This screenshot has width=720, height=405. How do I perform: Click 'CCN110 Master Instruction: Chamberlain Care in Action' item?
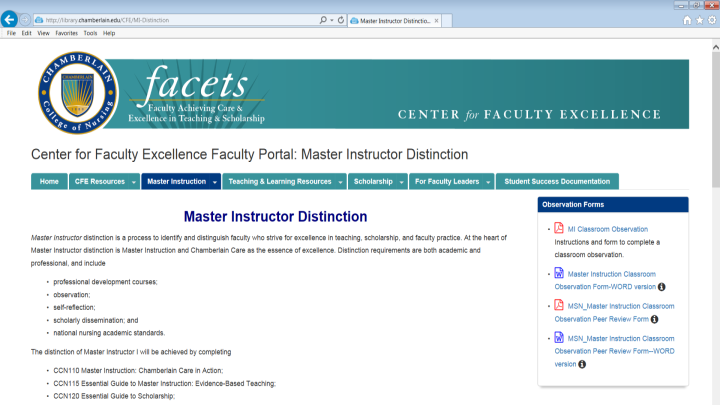(138, 371)
